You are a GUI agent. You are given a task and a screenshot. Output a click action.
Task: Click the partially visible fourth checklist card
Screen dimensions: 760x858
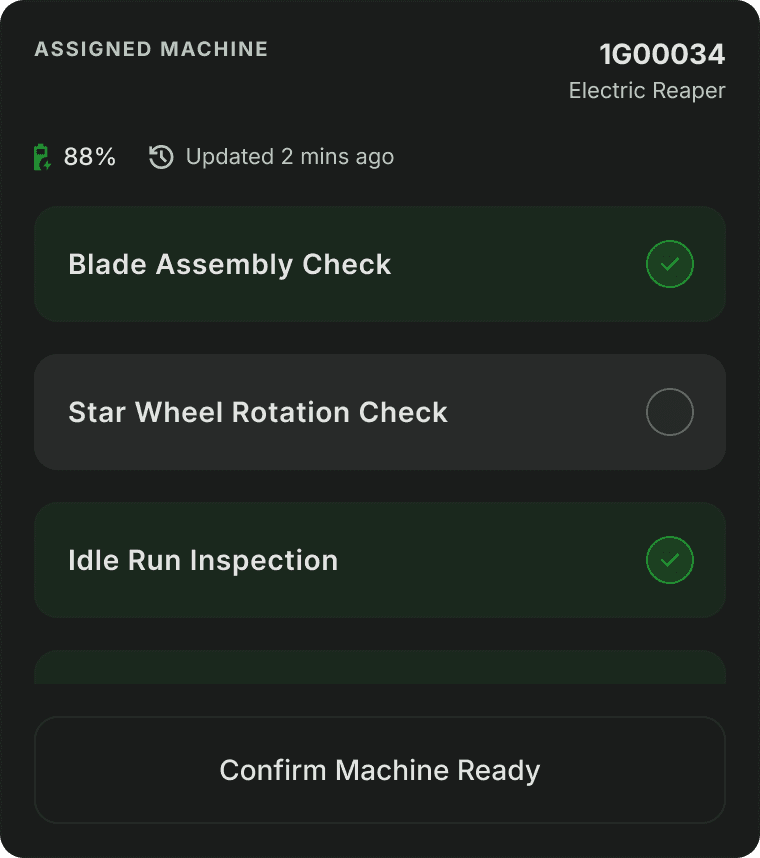[380, 667]
